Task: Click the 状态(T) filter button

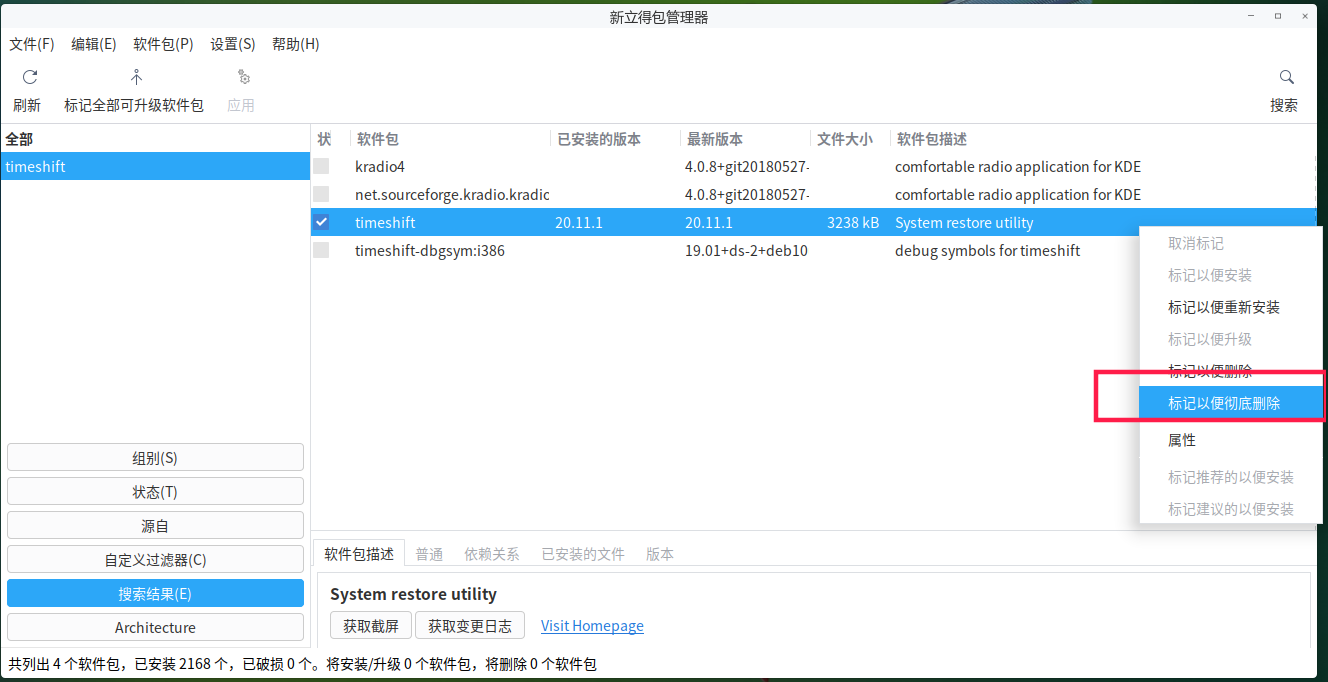Action: click(155, 492)
